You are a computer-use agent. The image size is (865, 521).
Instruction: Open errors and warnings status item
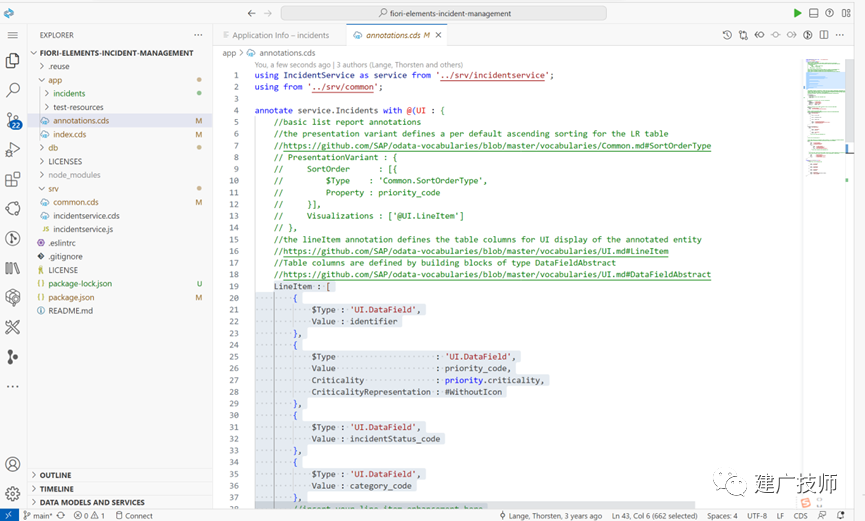point(89,515)
